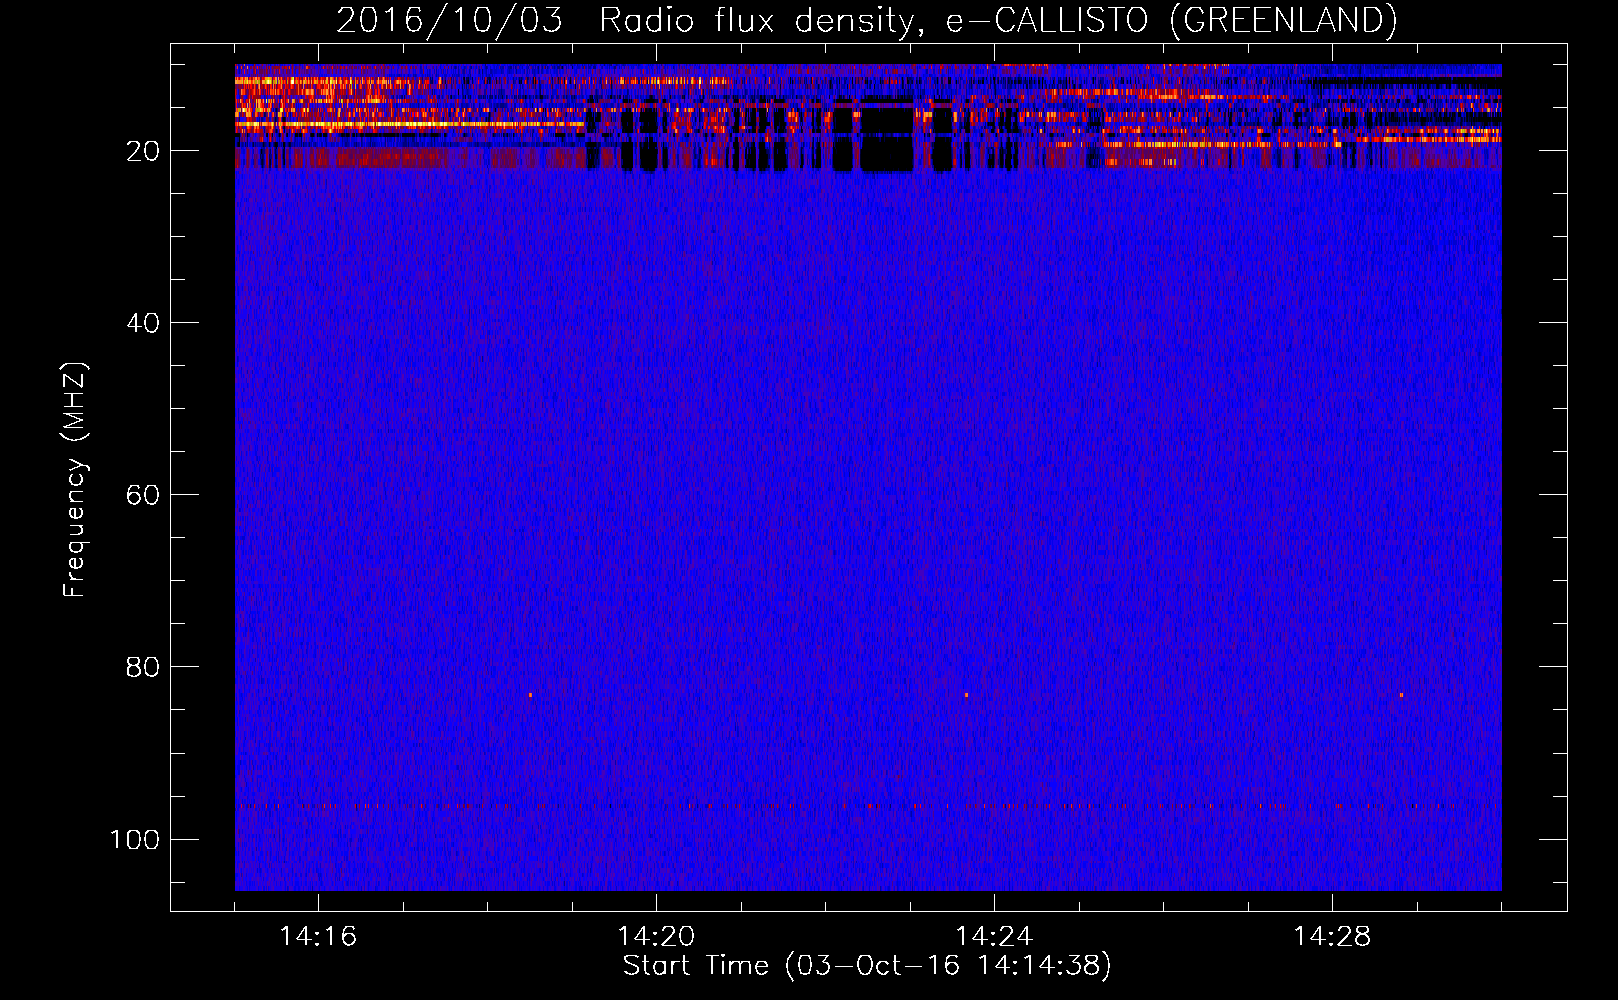Click the 14:16 time tick label

coord(318,937)
